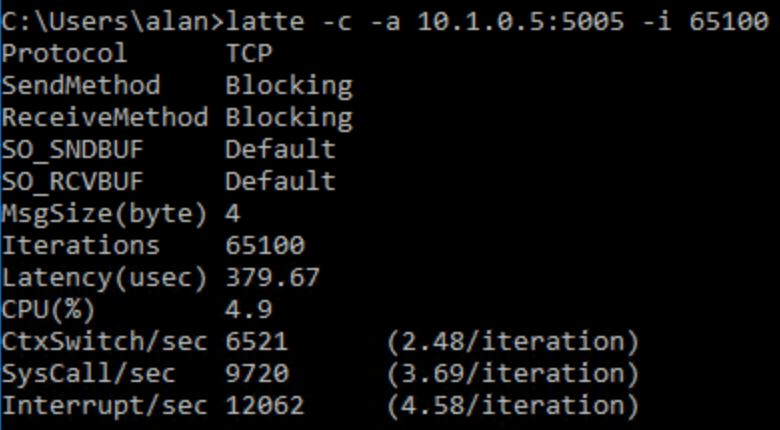Click the Blocking value beside ReceiveMethod
The width and height of the screenshot is (780, 430).
click(289, 117)
